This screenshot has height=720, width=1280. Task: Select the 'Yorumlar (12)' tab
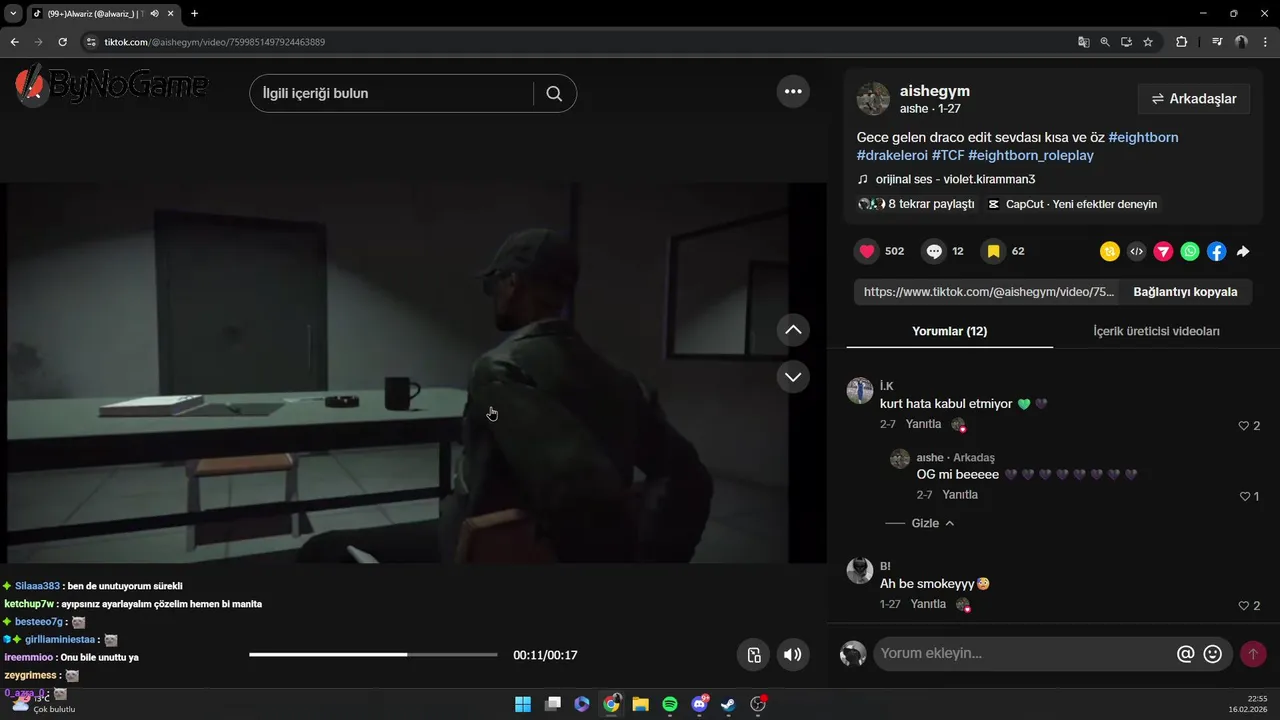tap(949, 331)
